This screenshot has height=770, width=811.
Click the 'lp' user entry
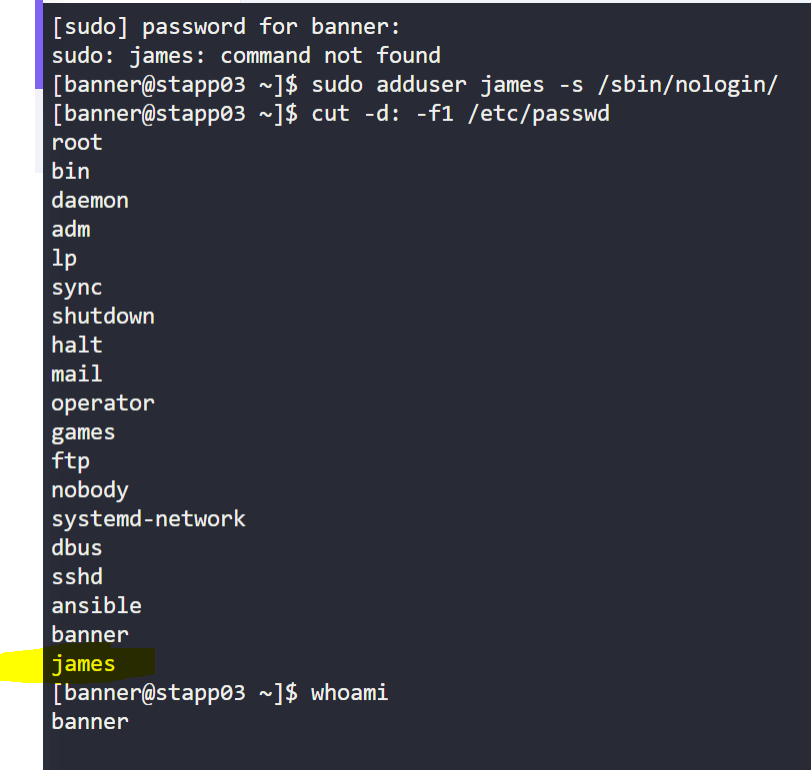(64, 258)
